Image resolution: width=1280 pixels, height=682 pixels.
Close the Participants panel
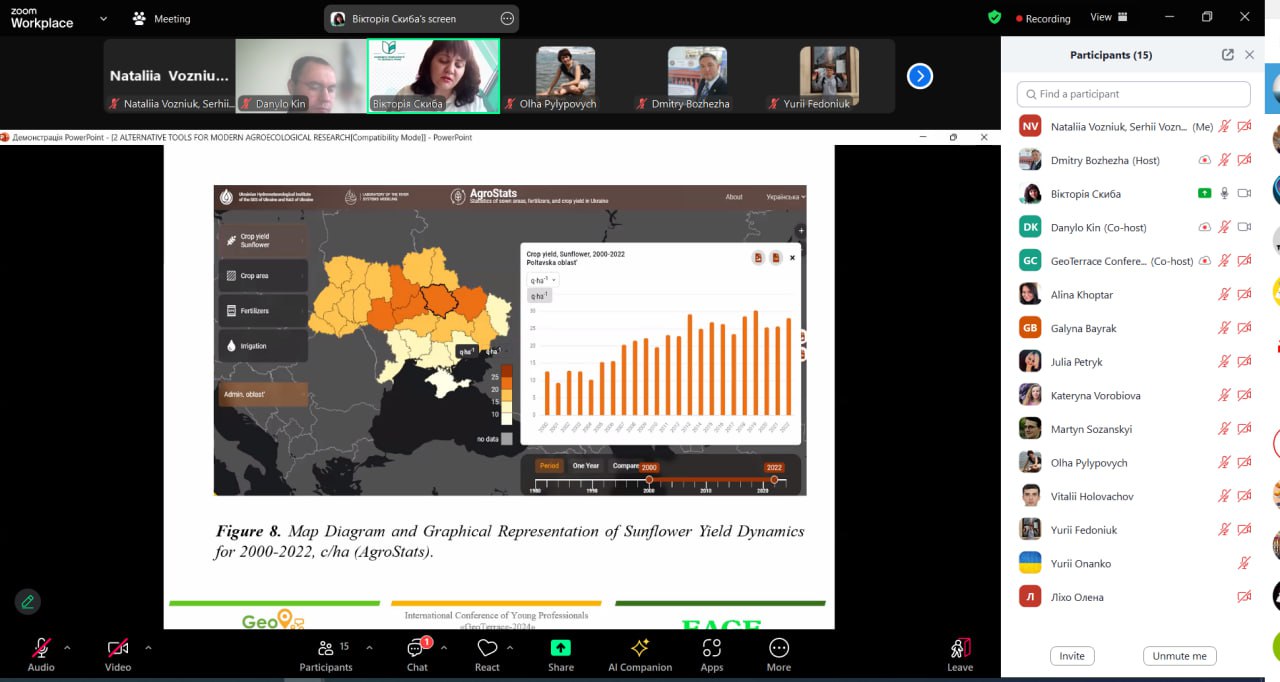(1249, 55)
